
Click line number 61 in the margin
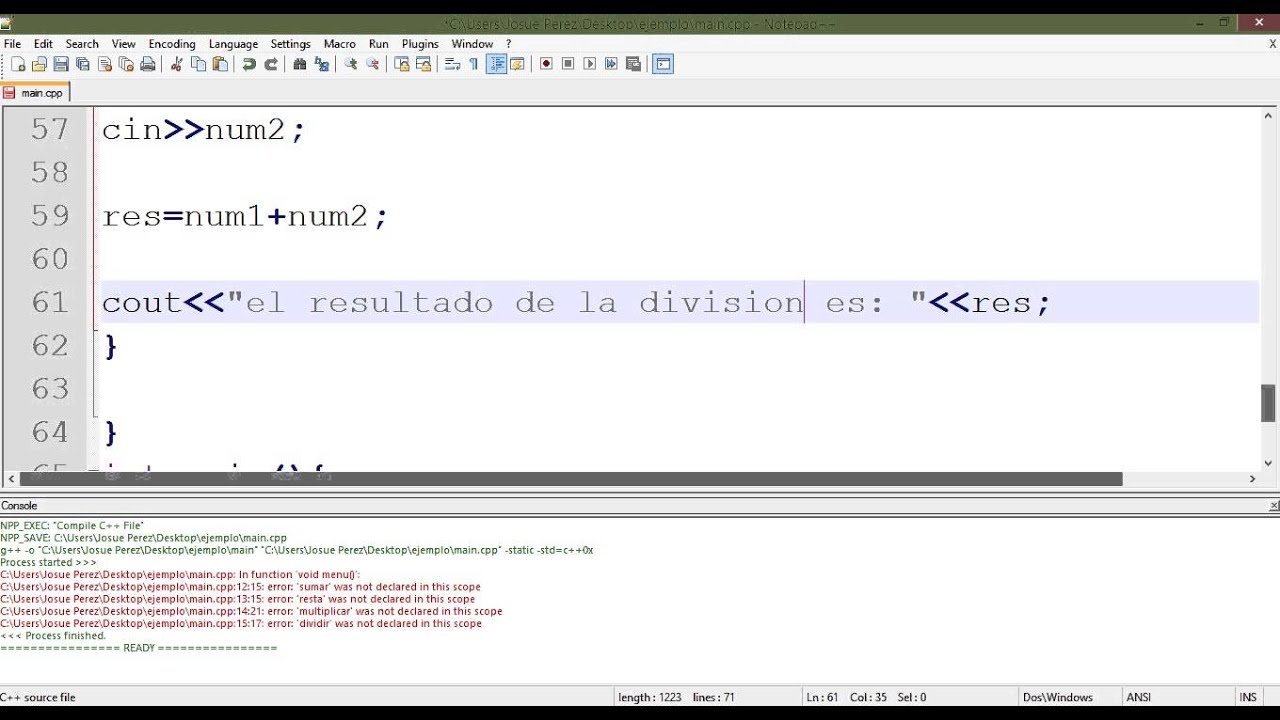[x=50, y=302]
